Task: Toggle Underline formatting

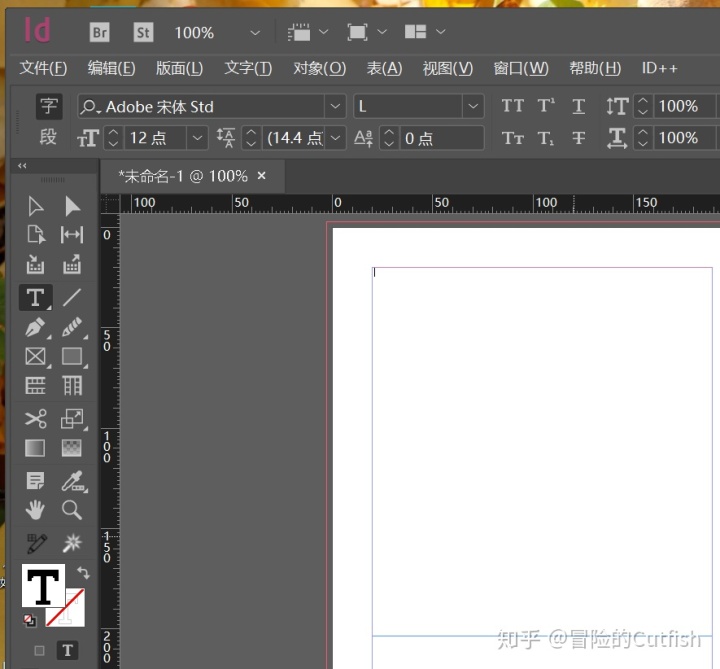Action: pos(579,107)
